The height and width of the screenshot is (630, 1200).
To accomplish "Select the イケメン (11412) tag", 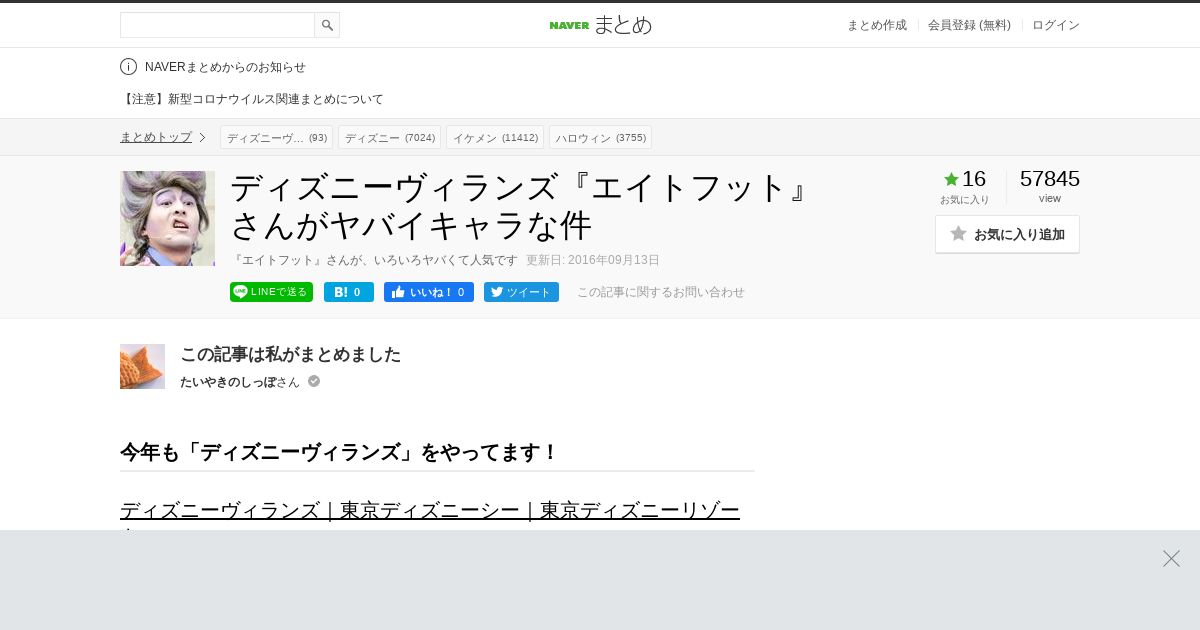I will click(x=495, y=137).
